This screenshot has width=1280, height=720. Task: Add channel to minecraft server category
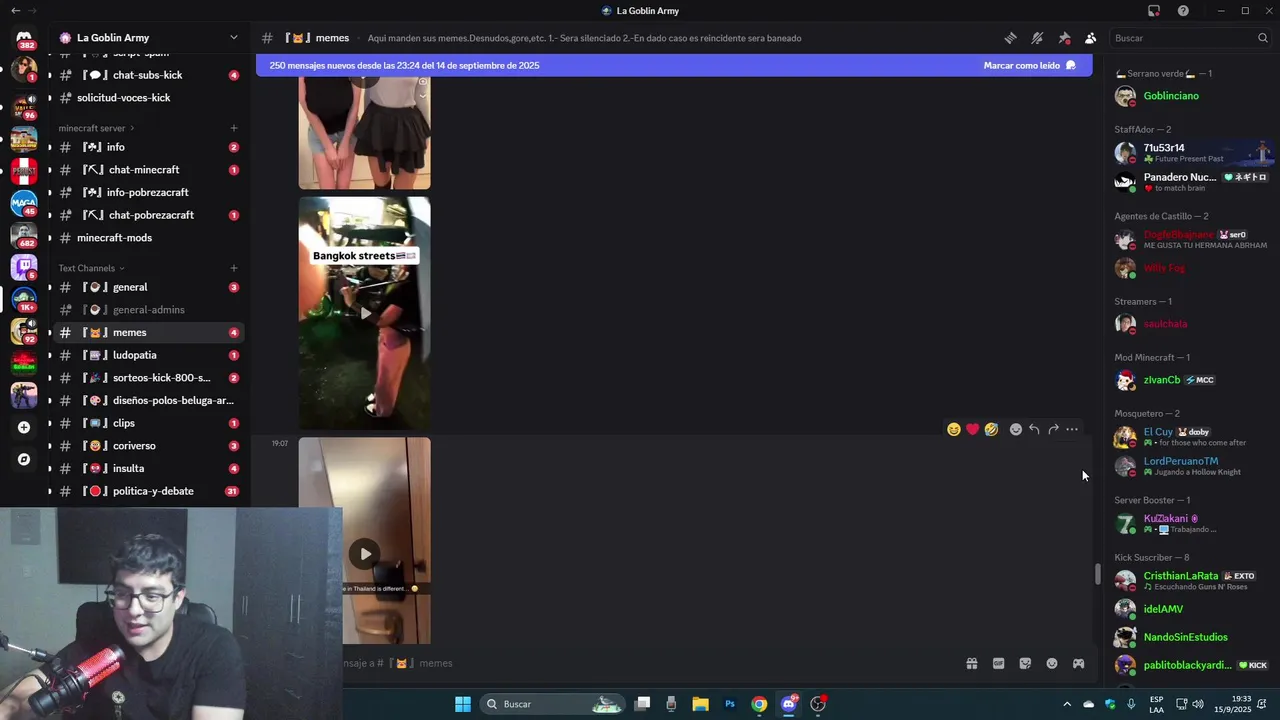tap(234, 128)
